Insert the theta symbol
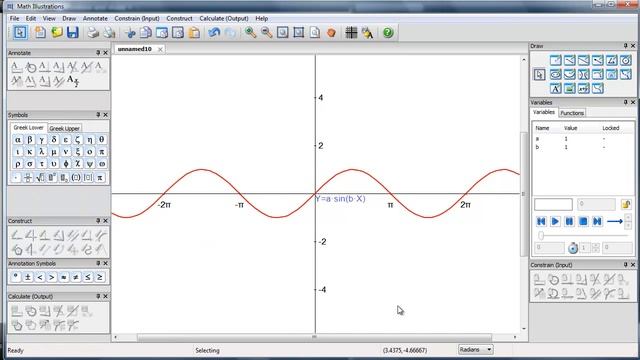The width and height of the screenshot is (640, 360). tap(102, 140)
